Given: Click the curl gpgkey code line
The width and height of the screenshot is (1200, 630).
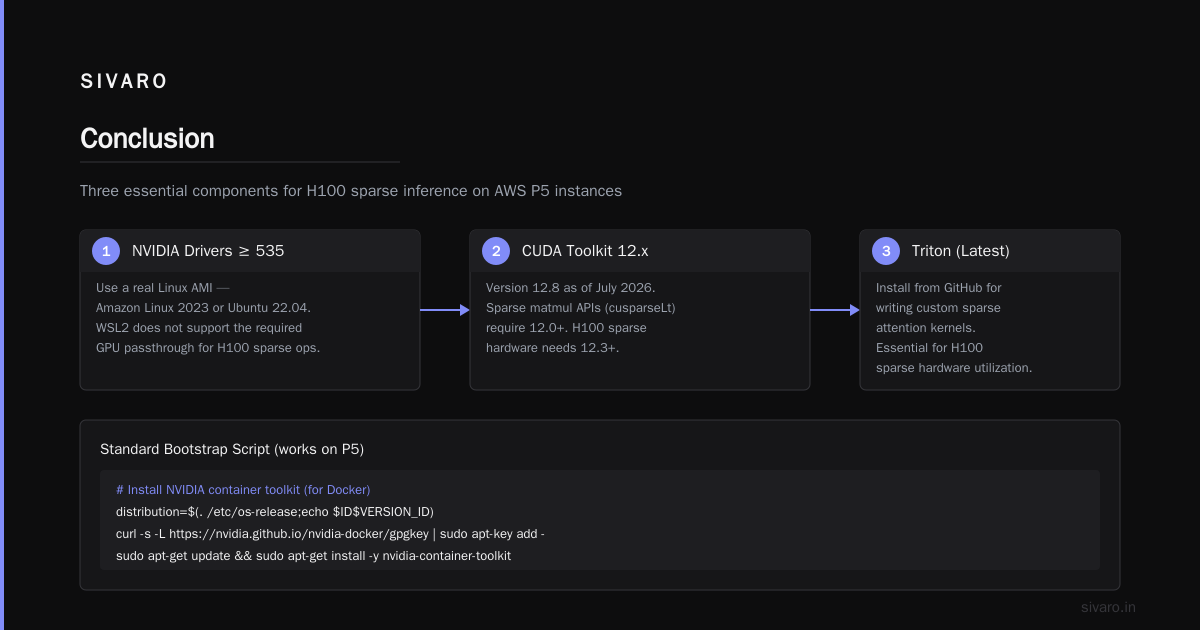Looking at the screenshot, I should [330, 534].
